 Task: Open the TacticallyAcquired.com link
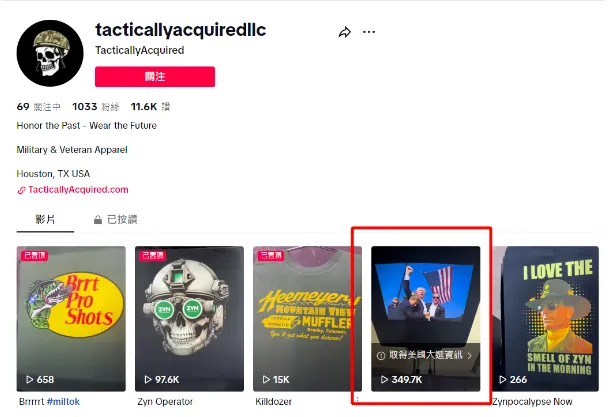pyautogui.click(x=78, y=190)
